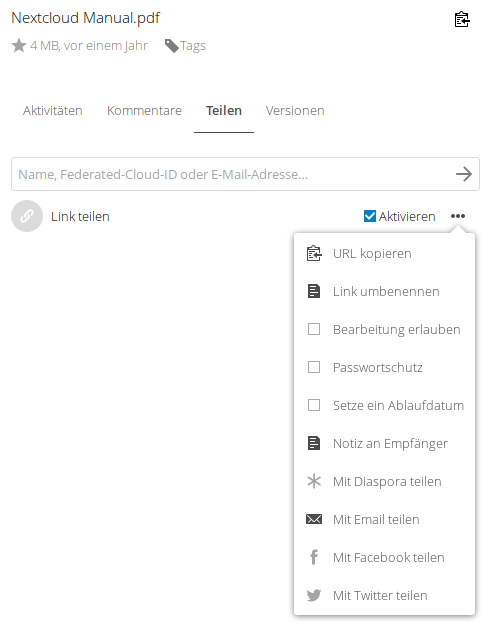Click the Diaspora asterisk icon
Viewport: 489px width, 627px height.
pos(314,481)
